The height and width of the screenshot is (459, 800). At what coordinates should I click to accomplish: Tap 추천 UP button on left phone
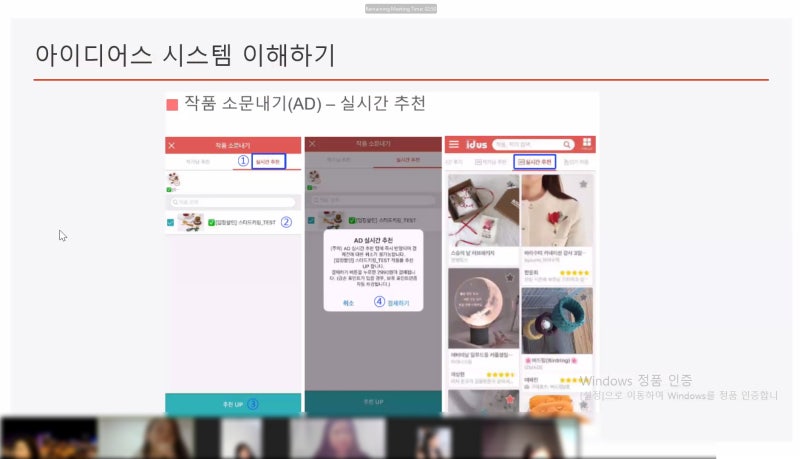click(233, 404)
